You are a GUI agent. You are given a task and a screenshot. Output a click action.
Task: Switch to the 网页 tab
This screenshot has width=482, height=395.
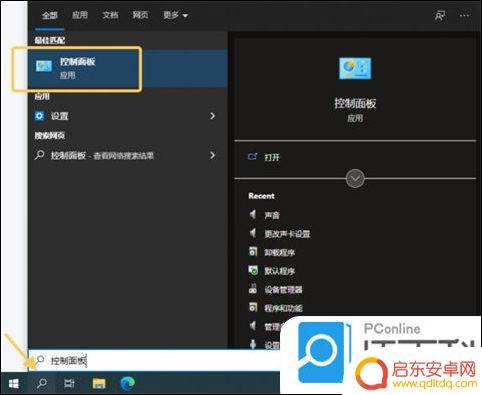click(x=140, y=15)
